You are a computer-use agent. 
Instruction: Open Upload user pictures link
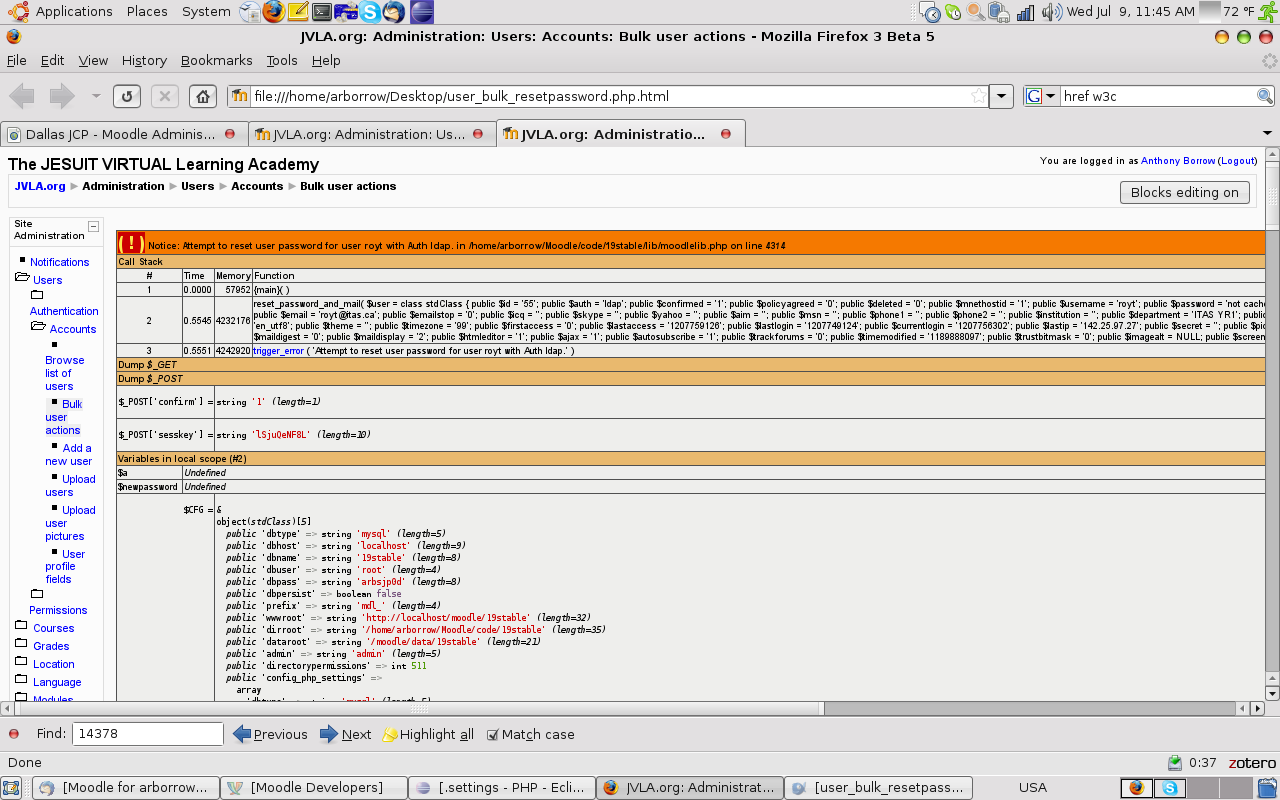click(70, 523)
